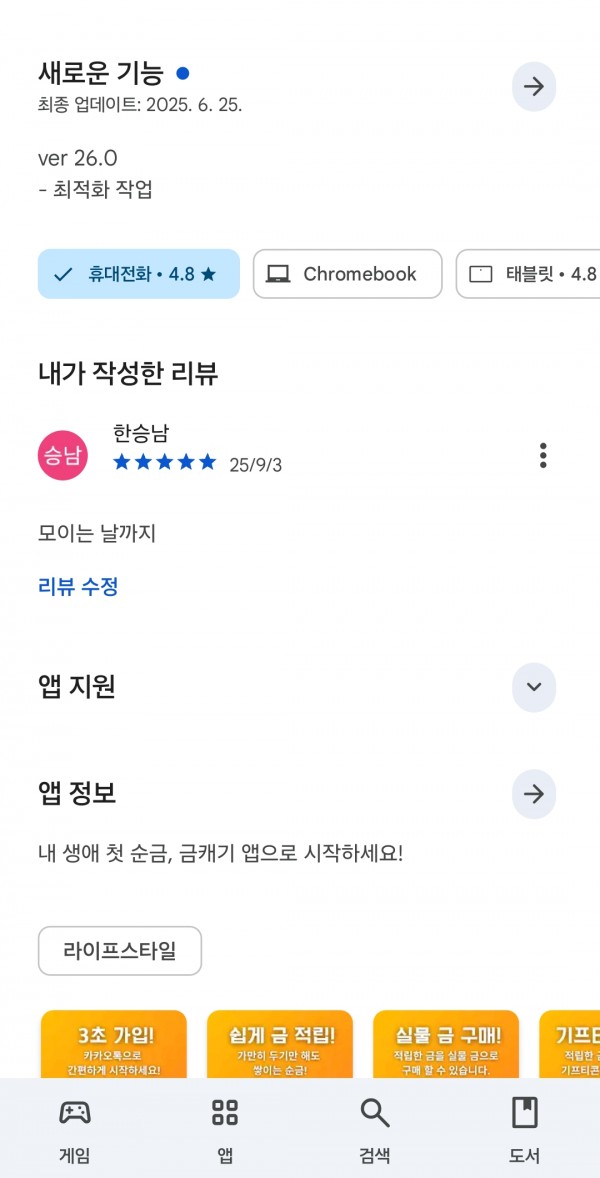Screen dimensions: 600x1178
Task: Open the 새로운 기능 arrow button
Action: pyautogui.click(x=534, y=86)
